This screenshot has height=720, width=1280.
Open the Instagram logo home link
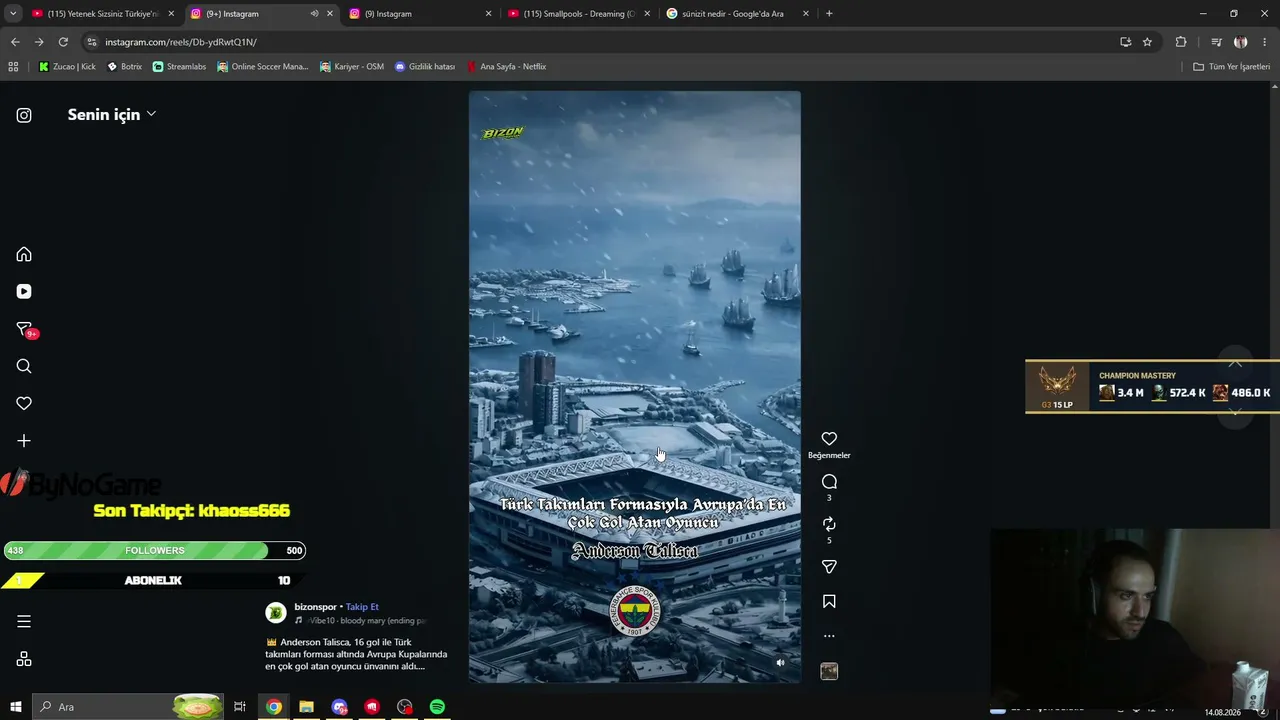coord(24,115)
